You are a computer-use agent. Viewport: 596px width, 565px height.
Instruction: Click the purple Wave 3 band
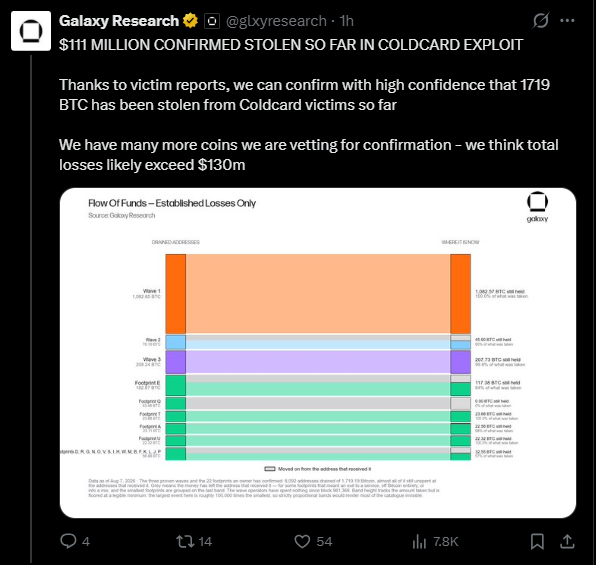tap(318, 362)
